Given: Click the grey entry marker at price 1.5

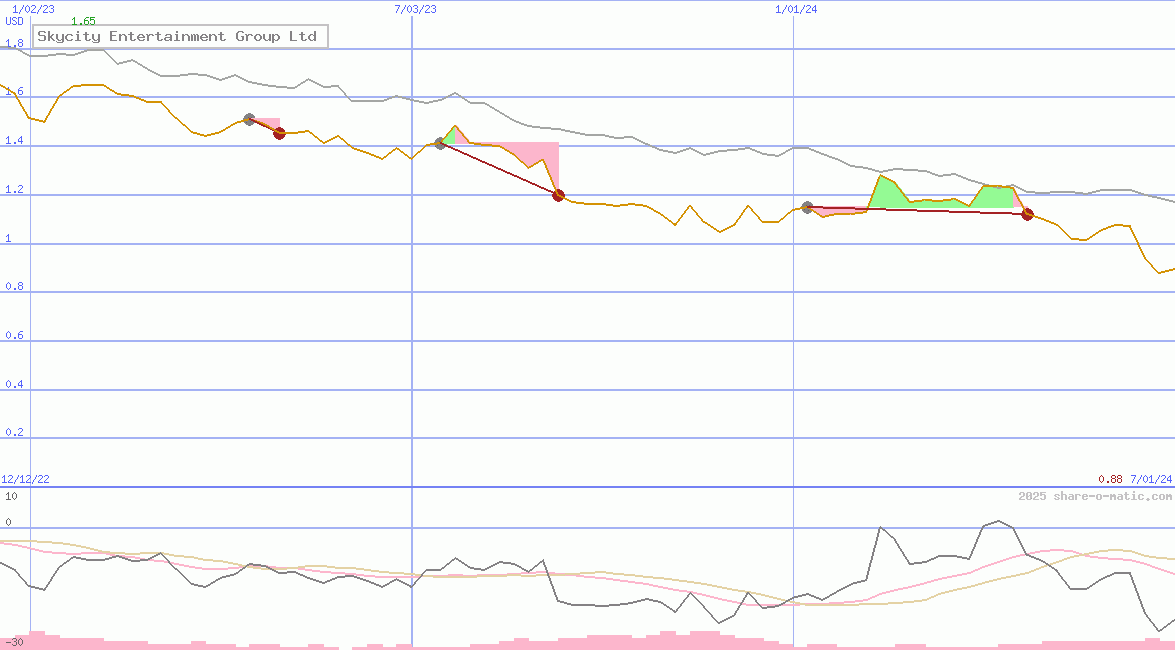Looking at the screenshot, I should coord(249,120).
